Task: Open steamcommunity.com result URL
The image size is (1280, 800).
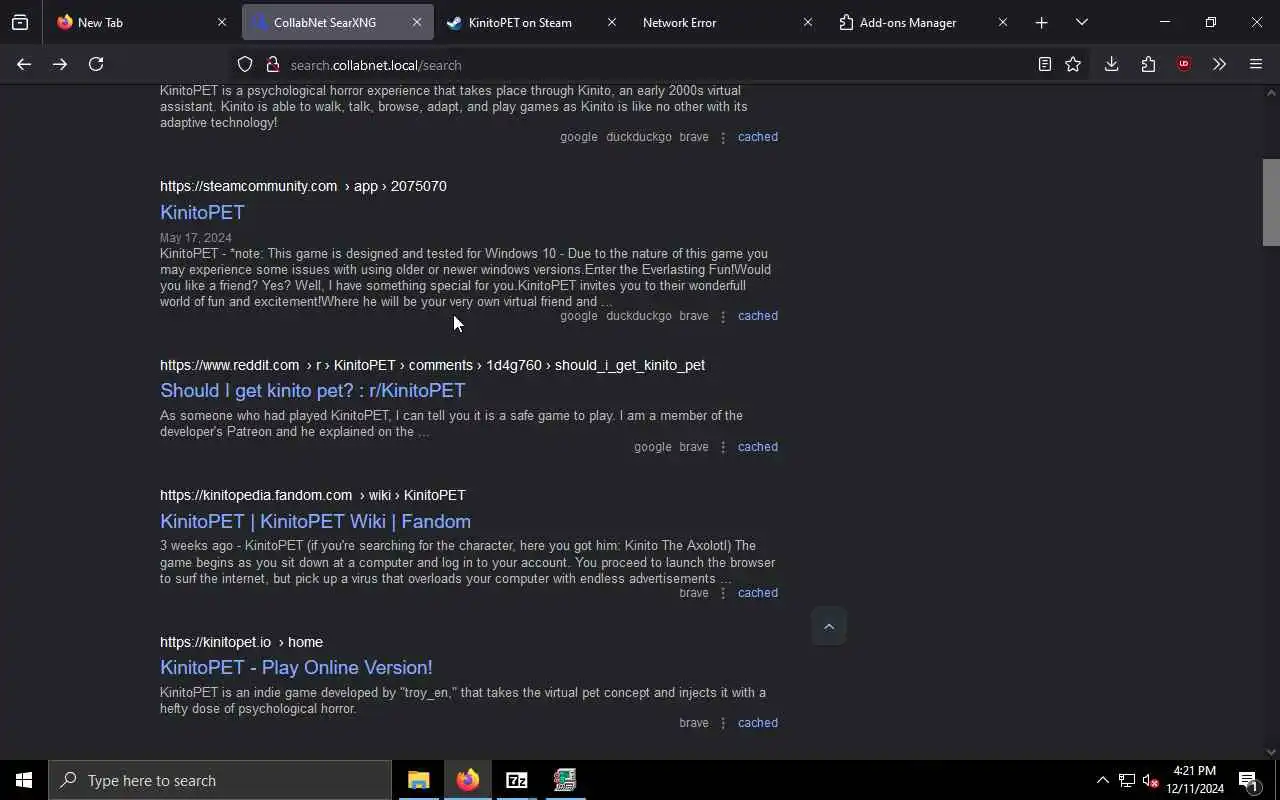Action: tap(303, 186)
